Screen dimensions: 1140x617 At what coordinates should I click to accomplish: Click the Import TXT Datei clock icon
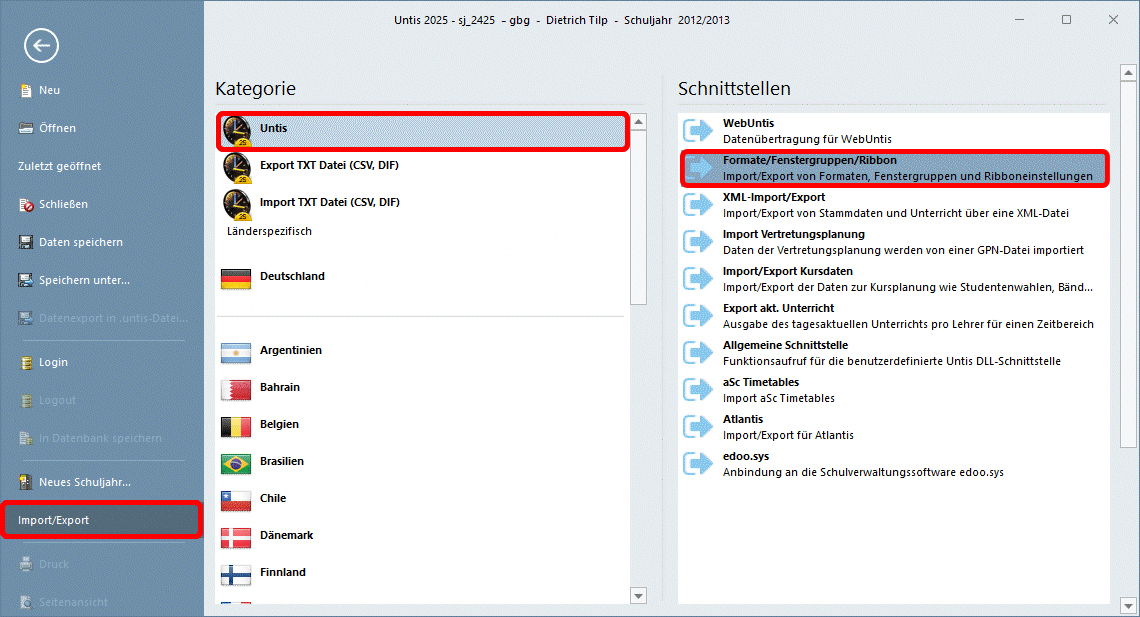pyautogui.click(x=236, y=204)
